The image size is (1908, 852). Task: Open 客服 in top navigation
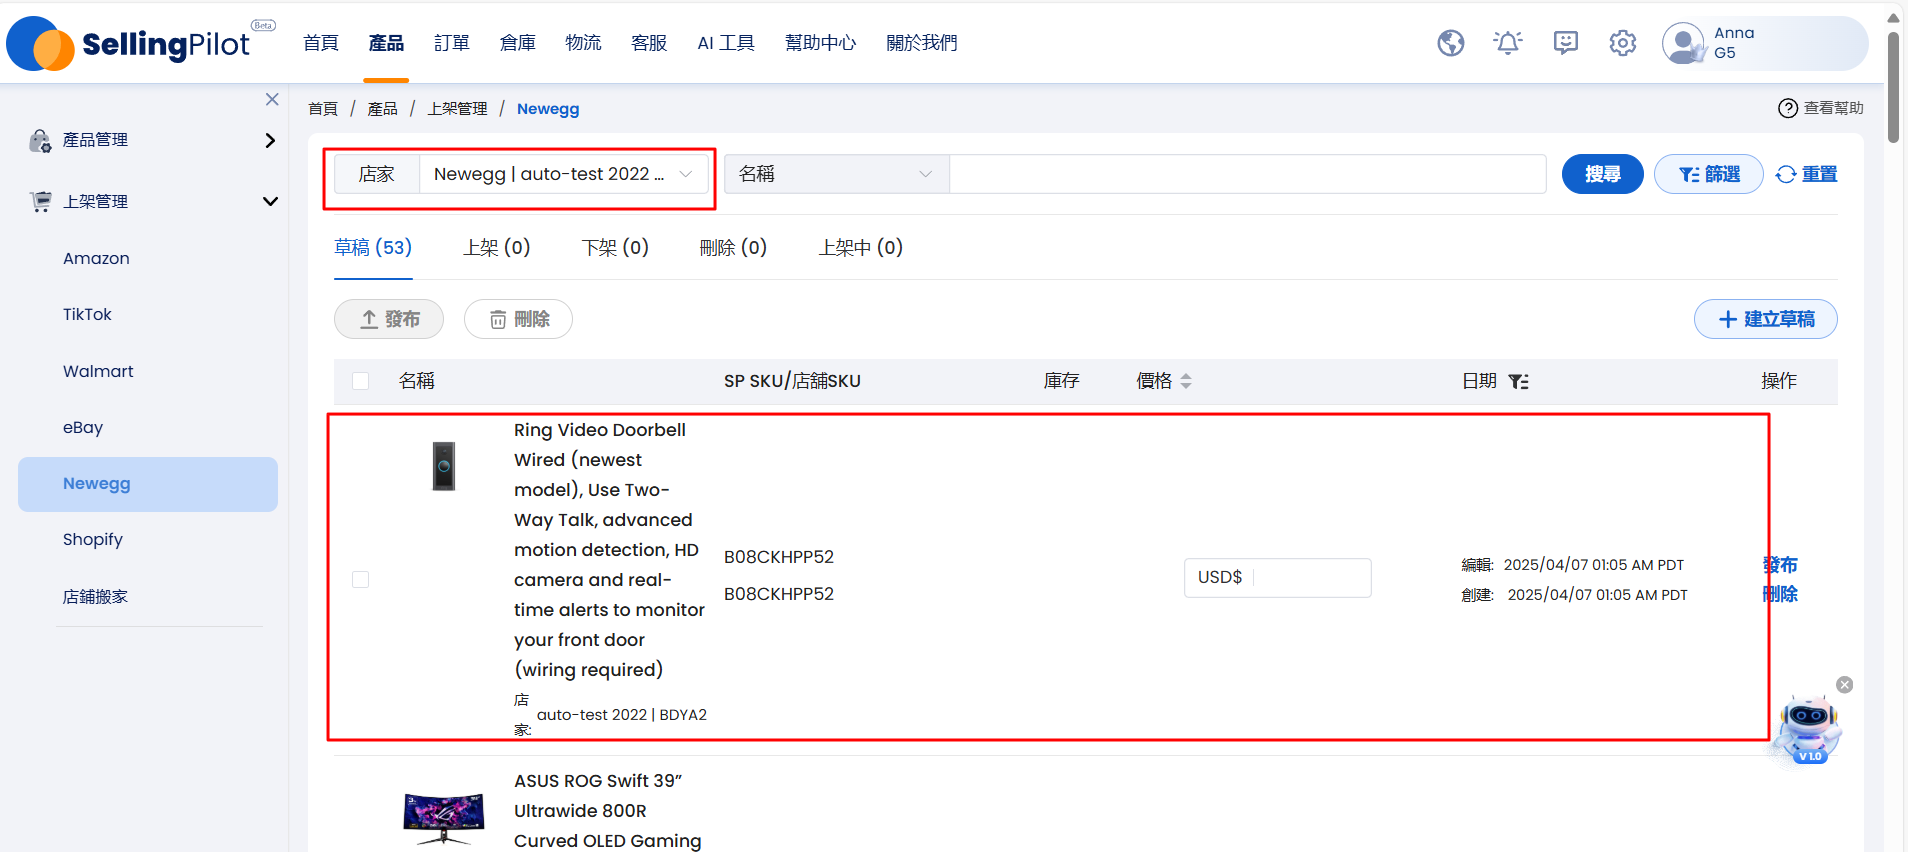click(649, 43)
